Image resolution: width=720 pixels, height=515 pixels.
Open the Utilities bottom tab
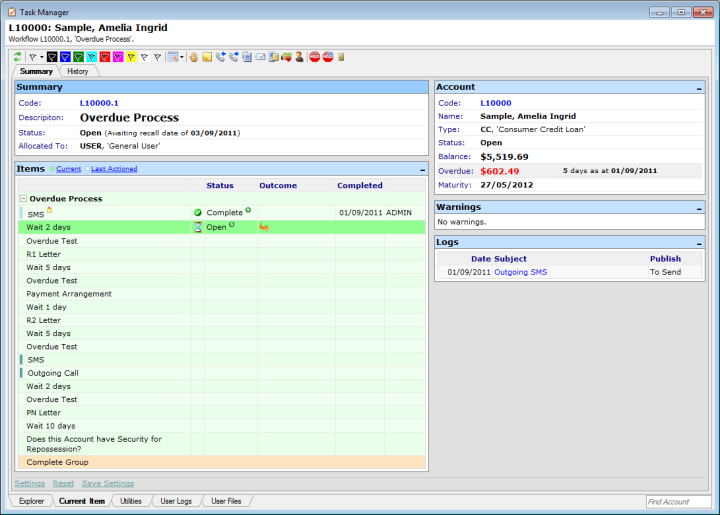pos(131,501)
